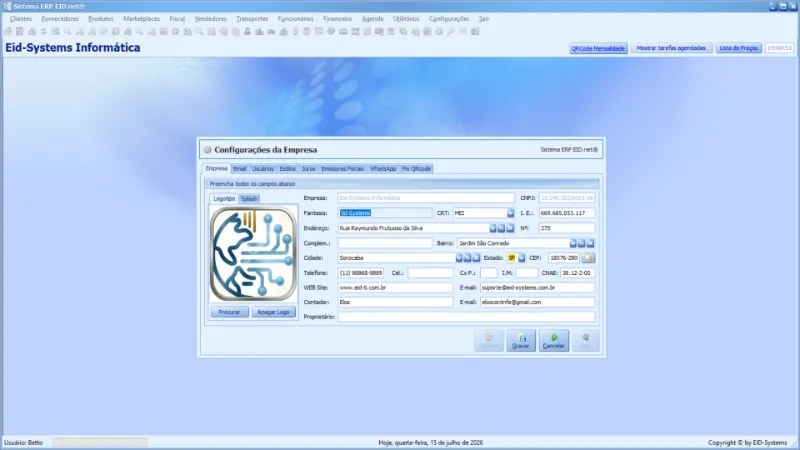The height and width of the screenshot is (450, 800).
Task: Switch to the Estilos tab
Action: (287, 169)
